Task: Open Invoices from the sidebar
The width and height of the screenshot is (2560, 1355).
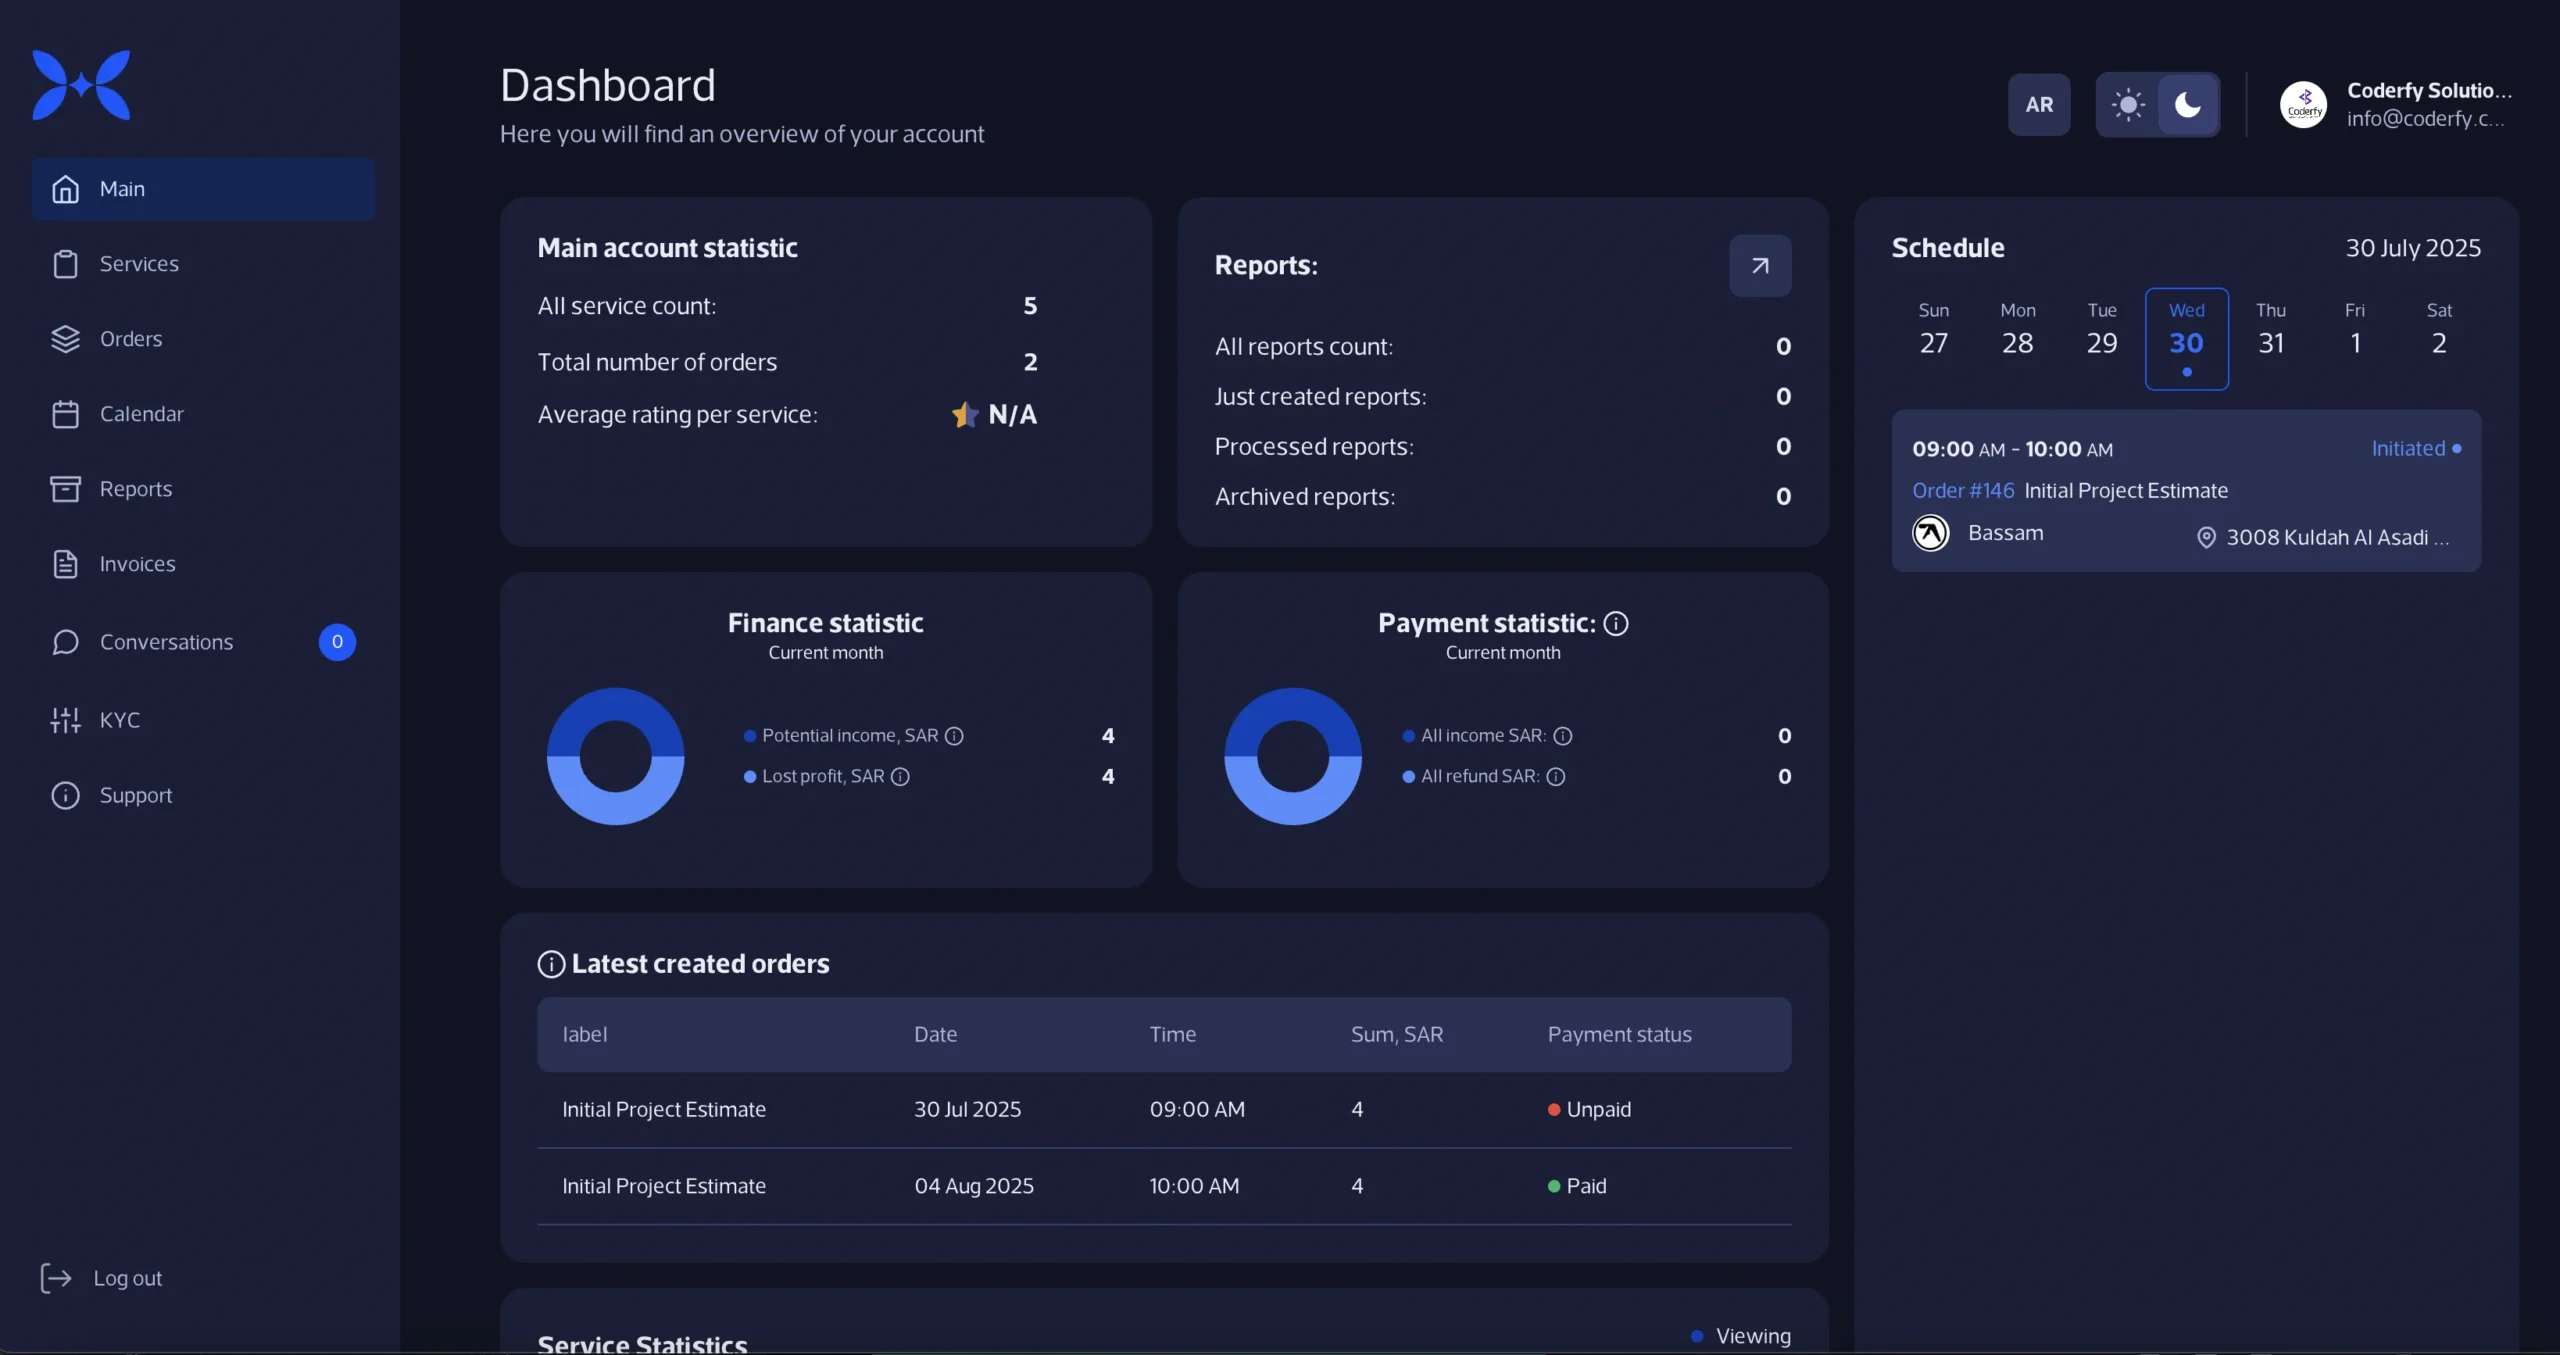Action: pyautogui.click(x=137, y=563)
